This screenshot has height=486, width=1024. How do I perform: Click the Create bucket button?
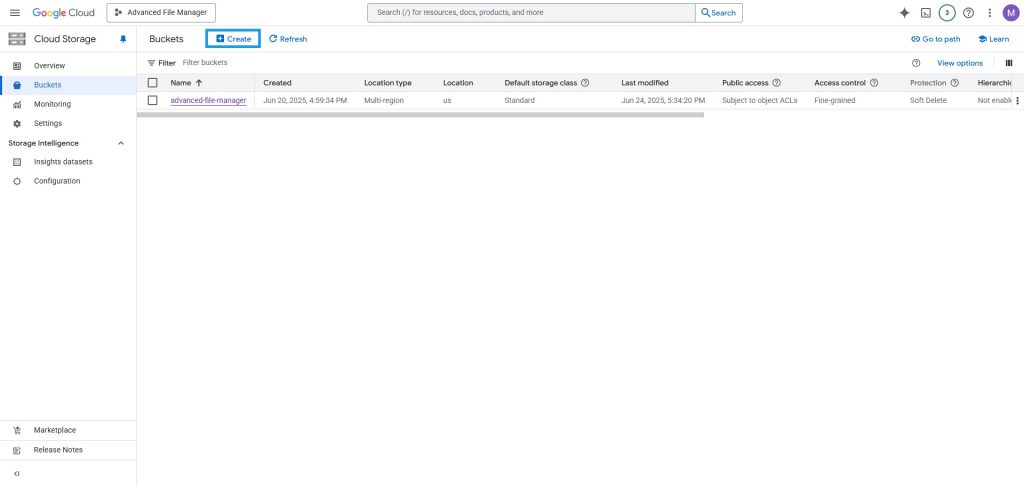233,39
